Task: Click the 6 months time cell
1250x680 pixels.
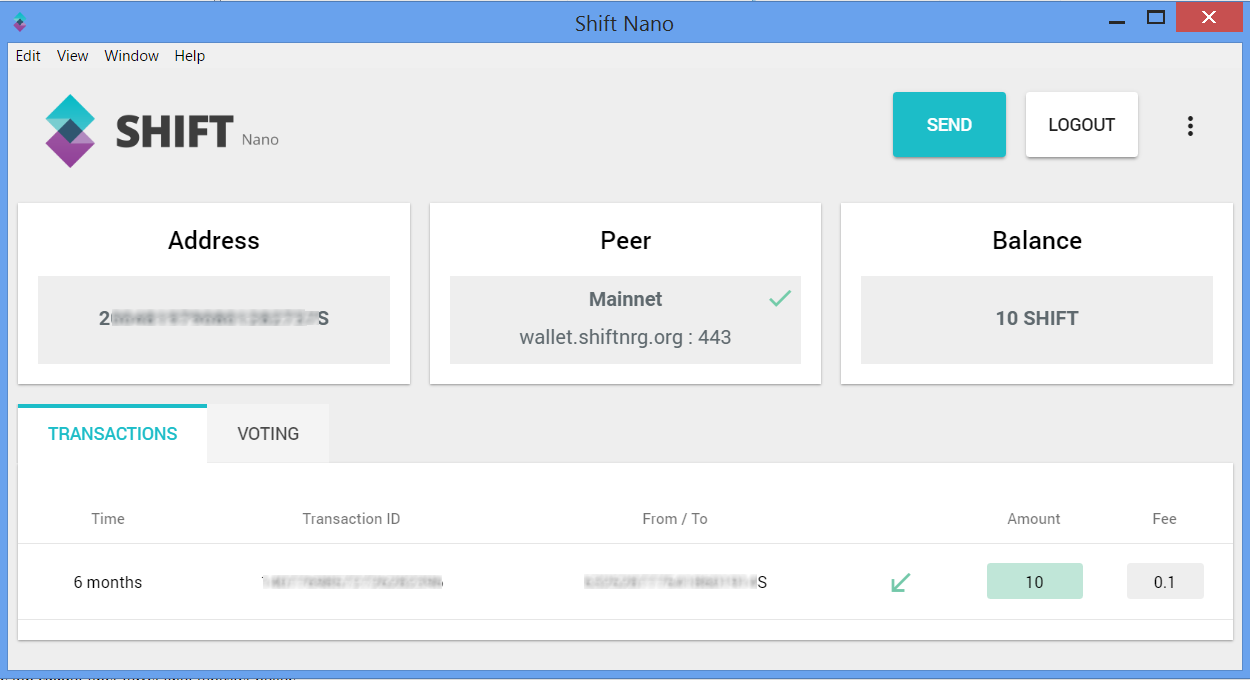Action: pyautogui.click(x=108, y=582)
